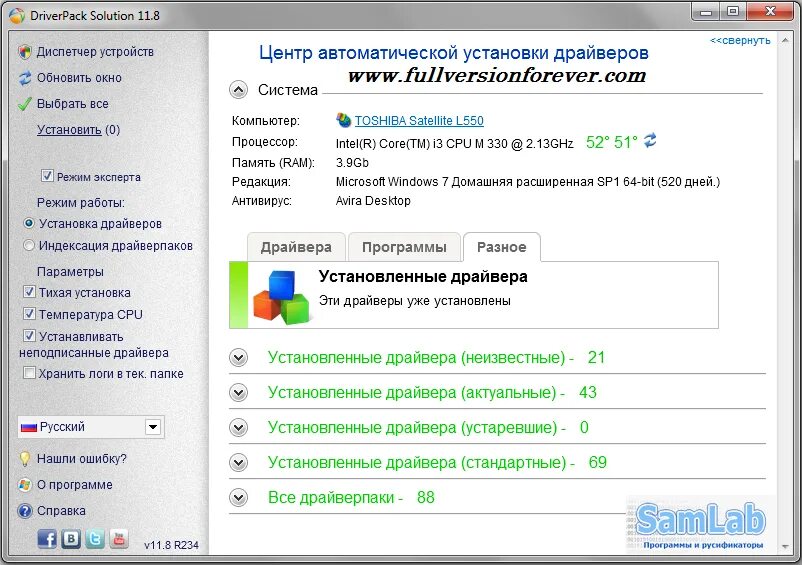Click the green Select all checkmark icon
This screenshot has width=802, height=565.
[x=25, y=104]
